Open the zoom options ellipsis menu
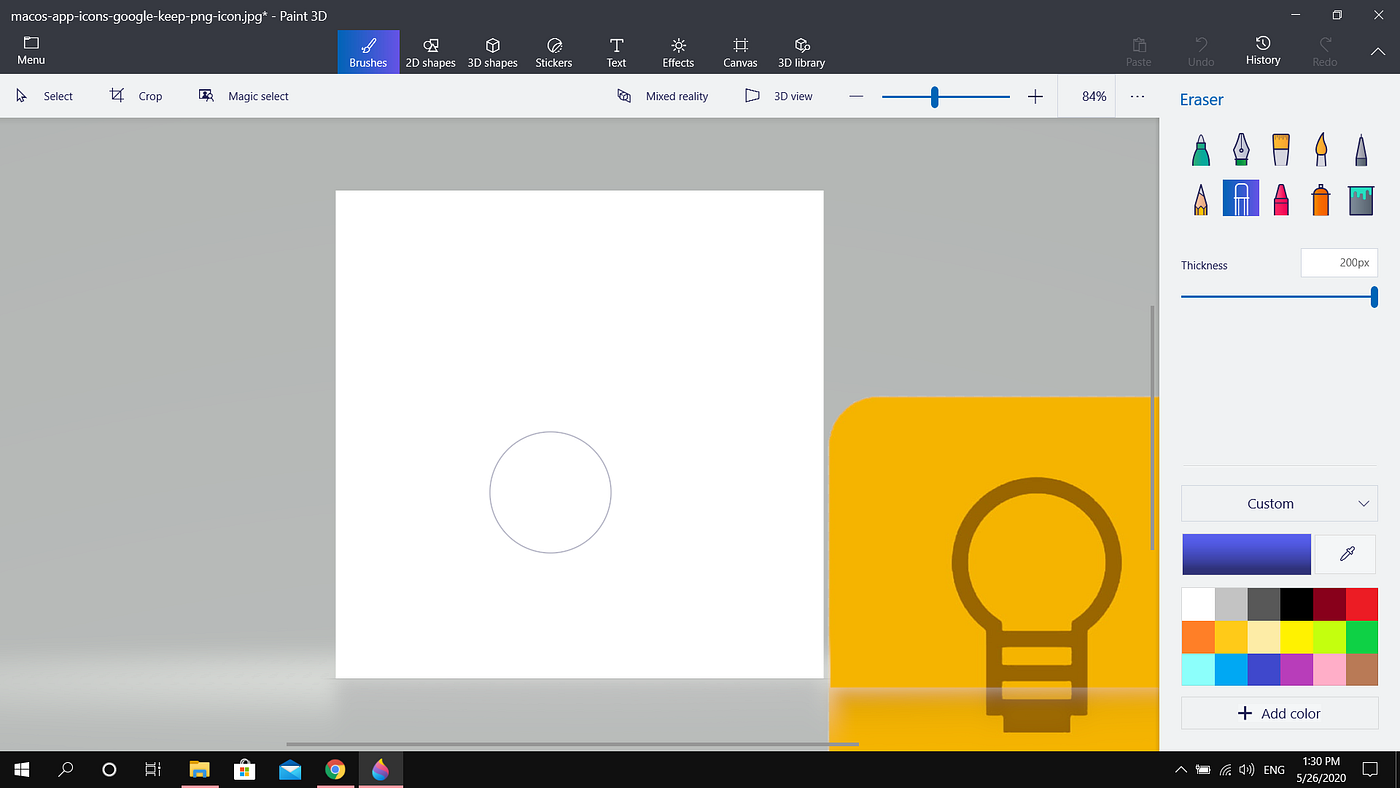Image resolution: width=1400 pixels, height=788 pixels. point(1137,96)
